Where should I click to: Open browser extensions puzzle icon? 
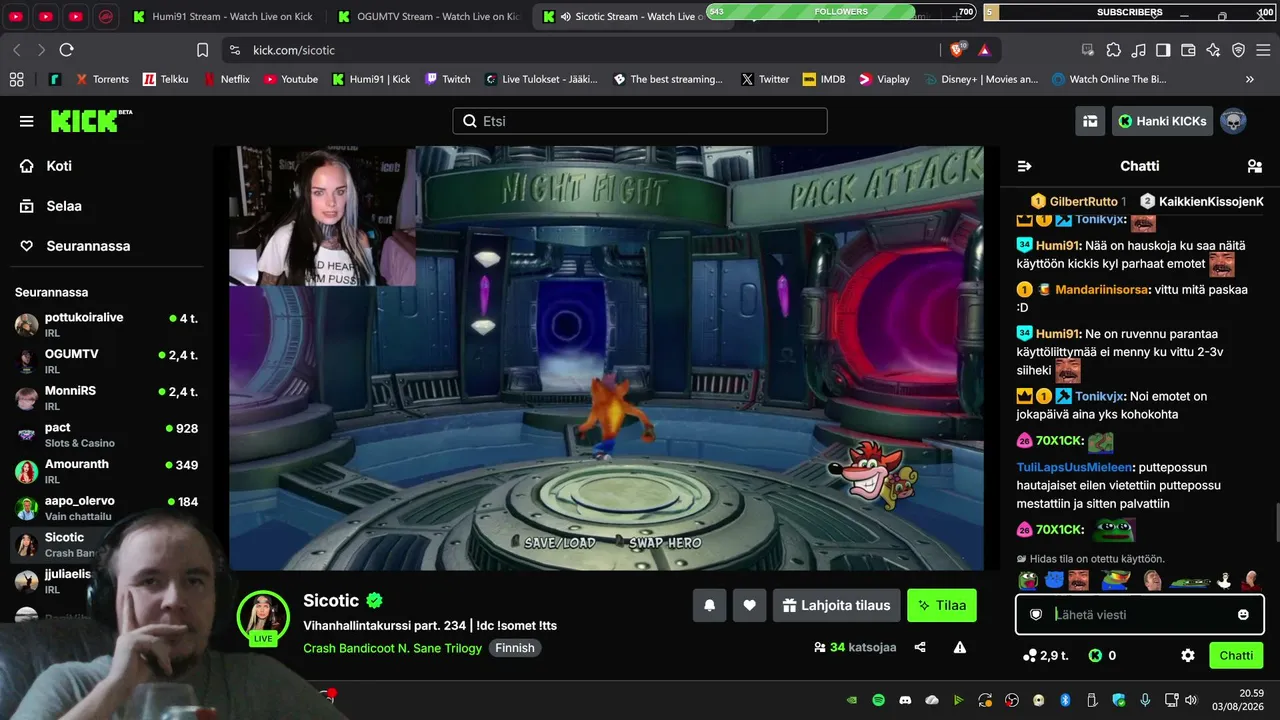(x=1113, y=50)
